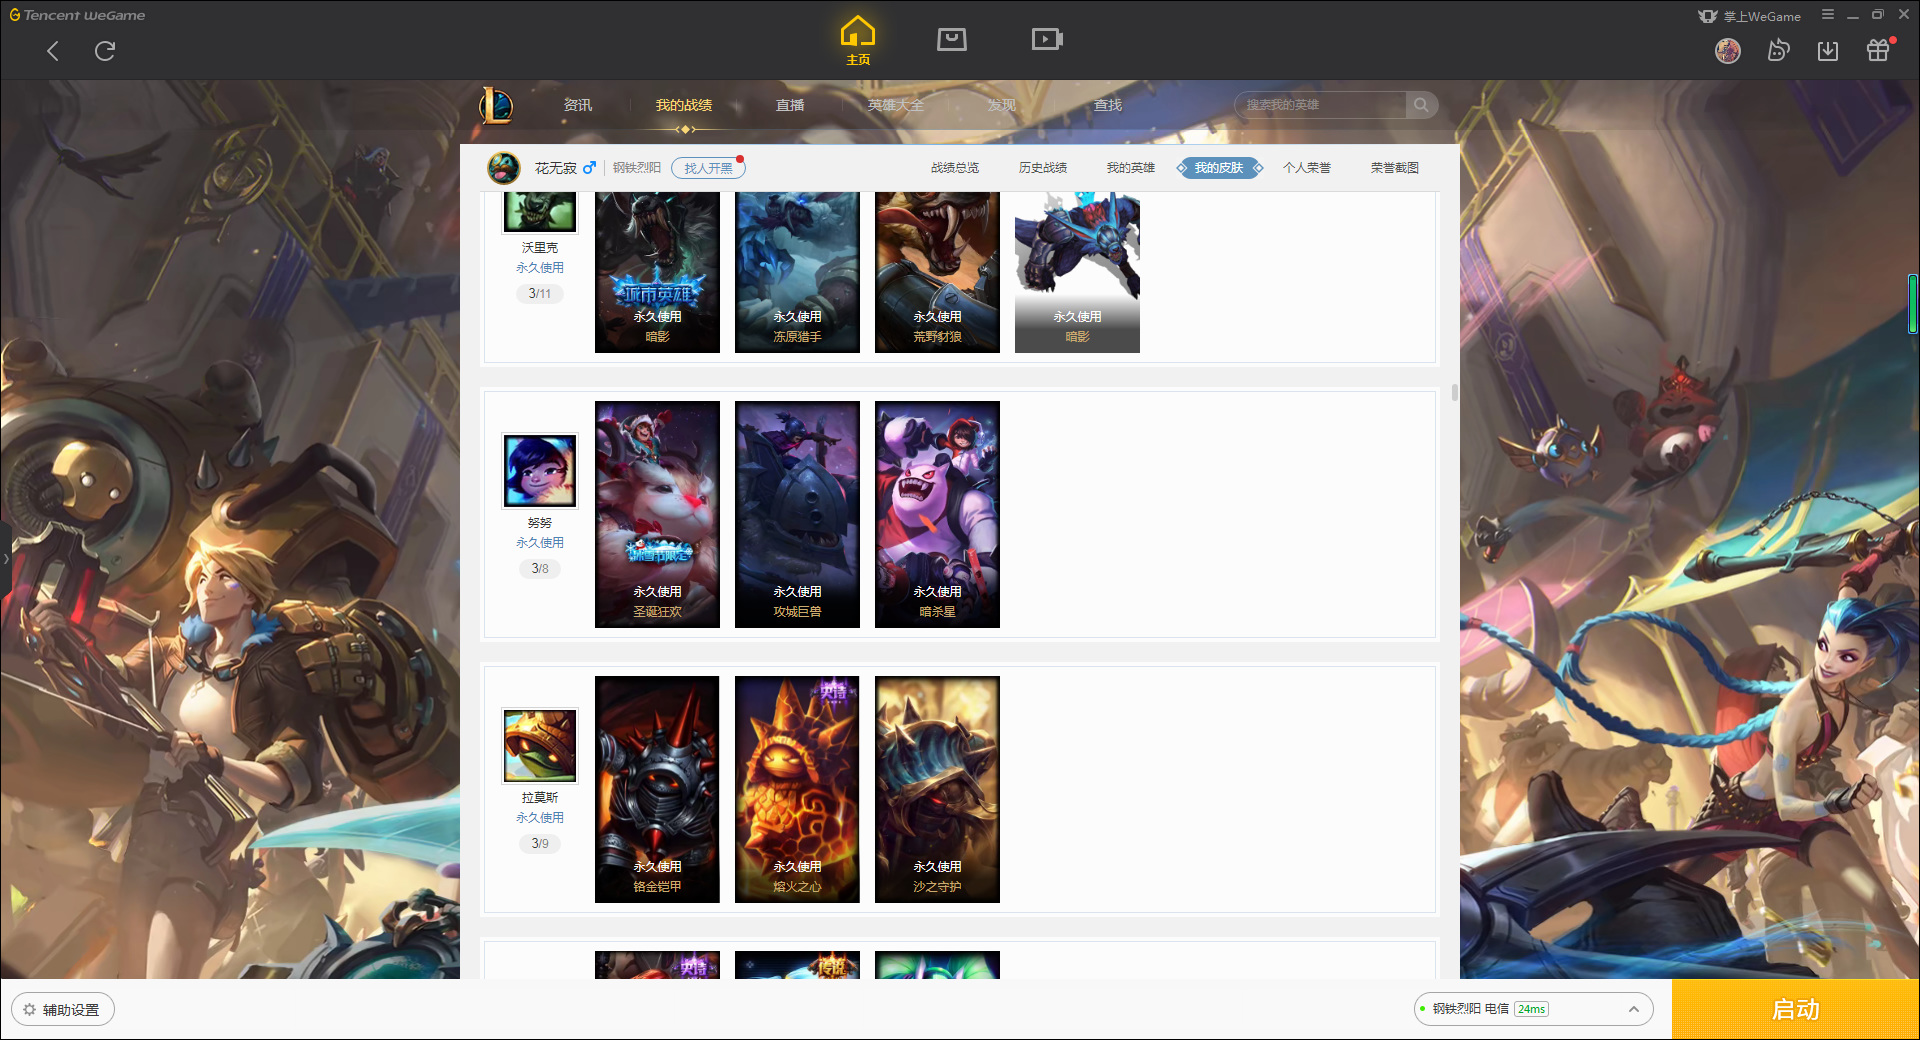This screenshot has width=1920, height=1040.
Task: Click the 沃里克 champion portrait
Action: [x=540, y=211]
